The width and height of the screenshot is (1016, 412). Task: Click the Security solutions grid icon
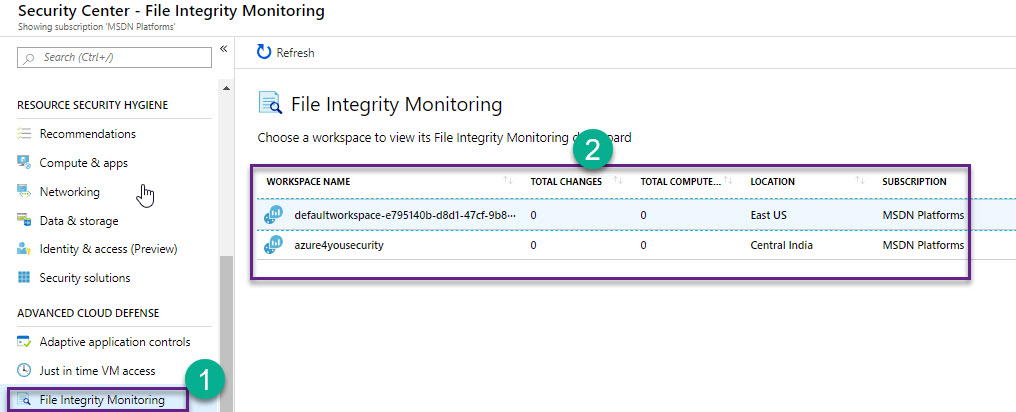point(24,278)
